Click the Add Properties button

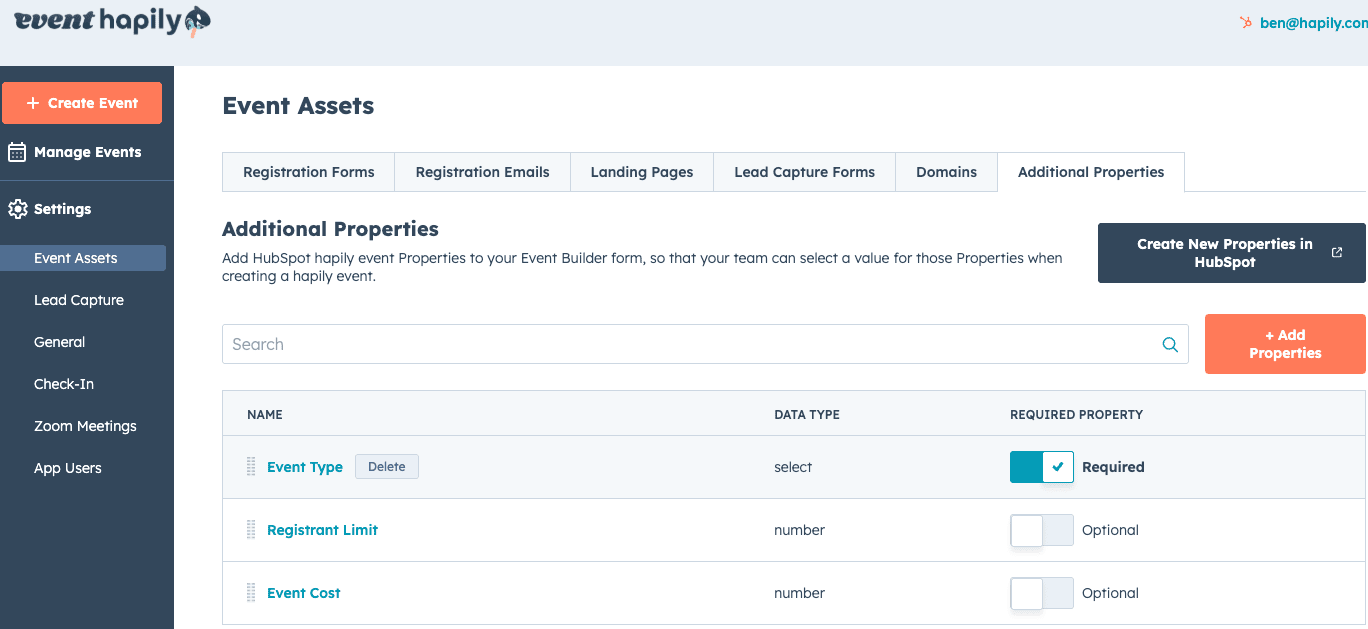(1285, 344)
